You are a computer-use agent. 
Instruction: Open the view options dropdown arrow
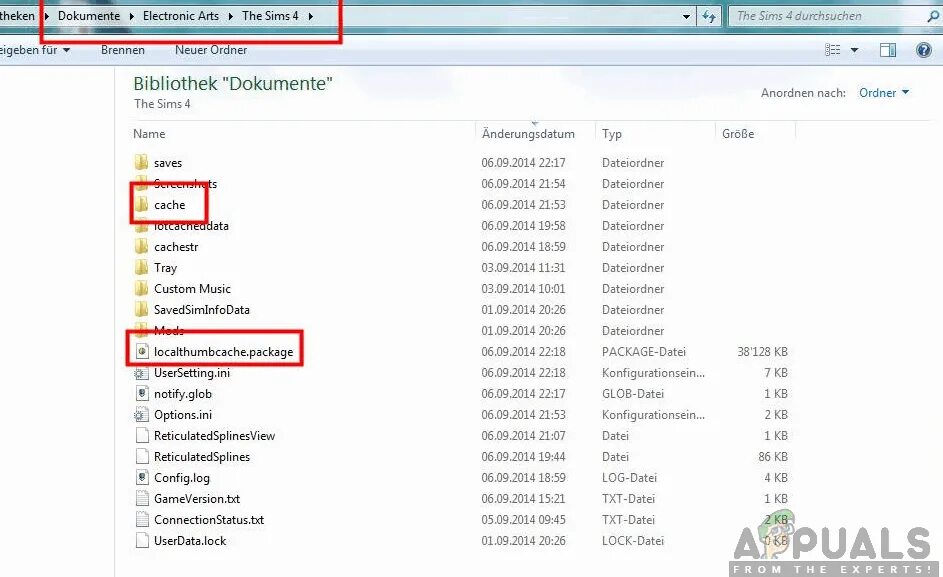(855, 50)
